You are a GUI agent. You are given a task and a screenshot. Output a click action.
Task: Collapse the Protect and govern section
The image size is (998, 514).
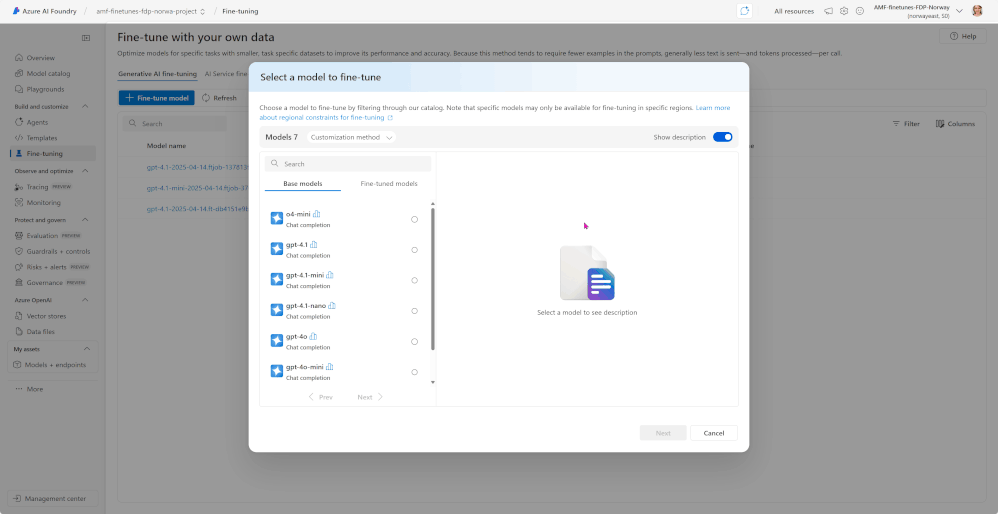tap(85, 219)
